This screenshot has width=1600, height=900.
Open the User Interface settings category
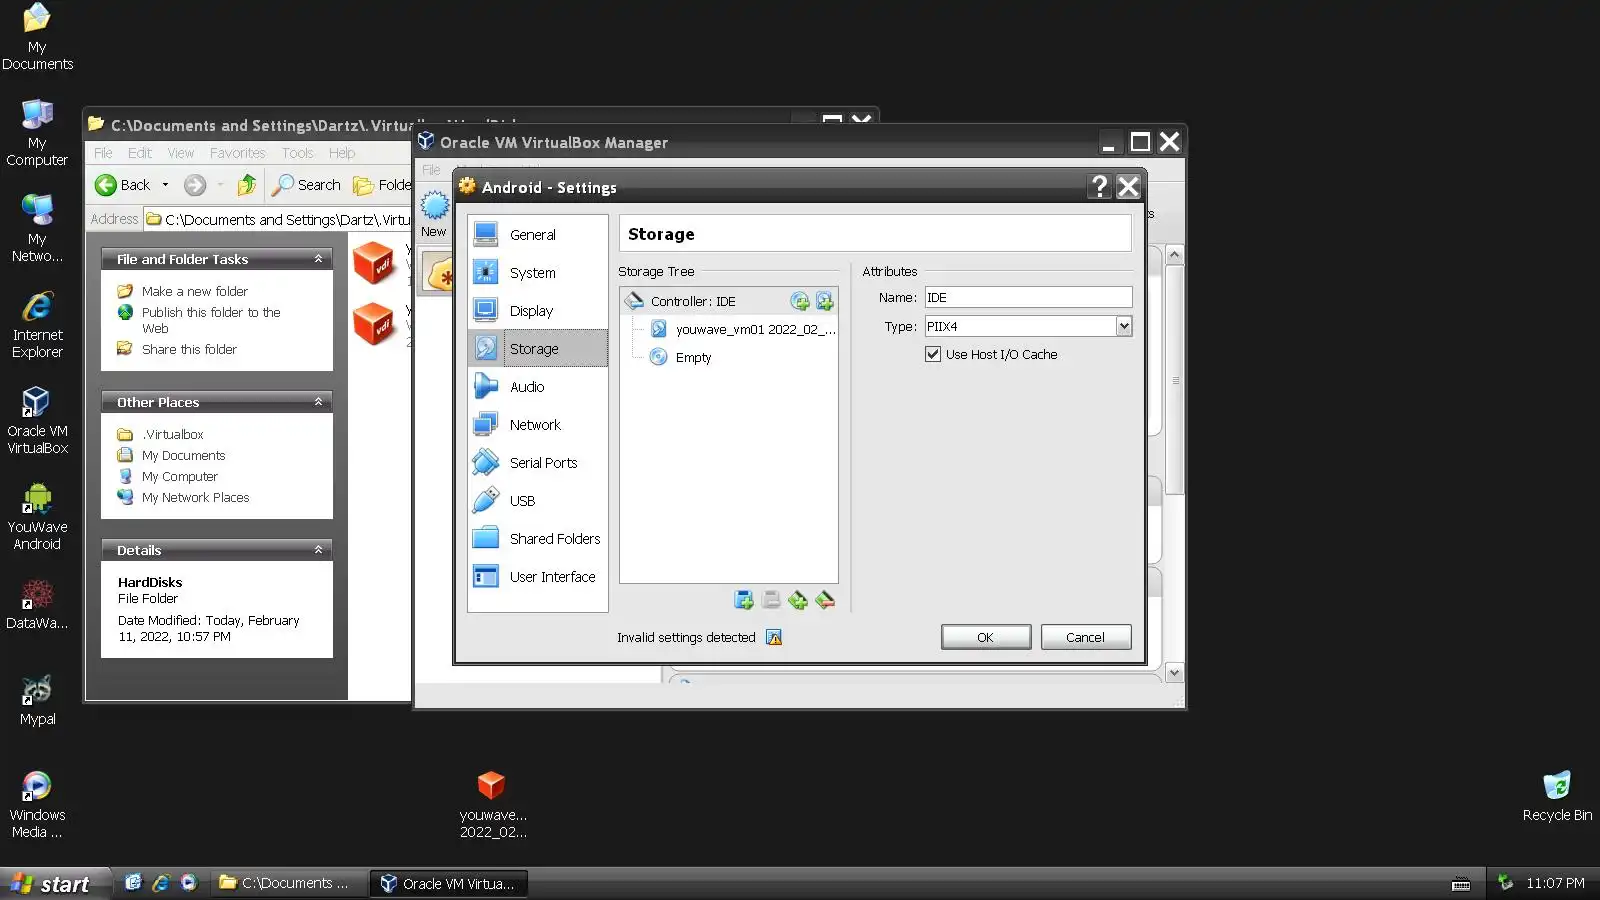click(x=537, y=576)
